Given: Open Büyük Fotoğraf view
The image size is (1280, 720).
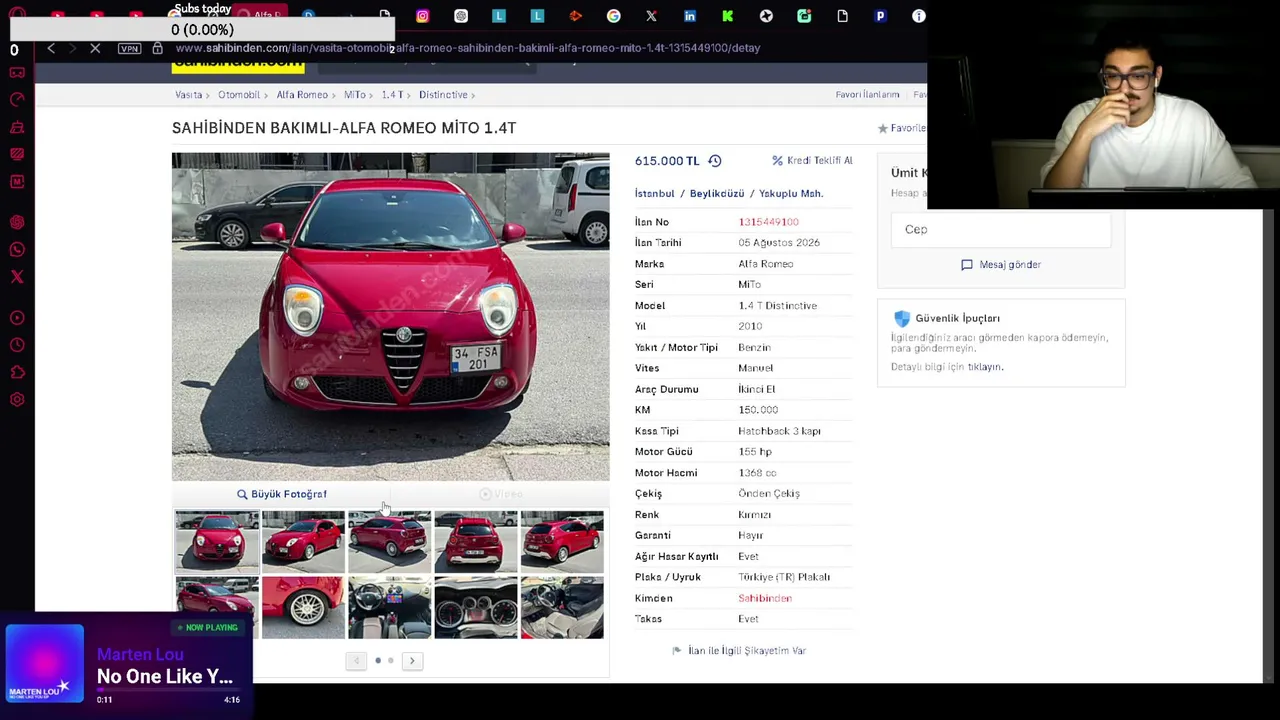Looking at the screenshot, I should tap(282, 494).
